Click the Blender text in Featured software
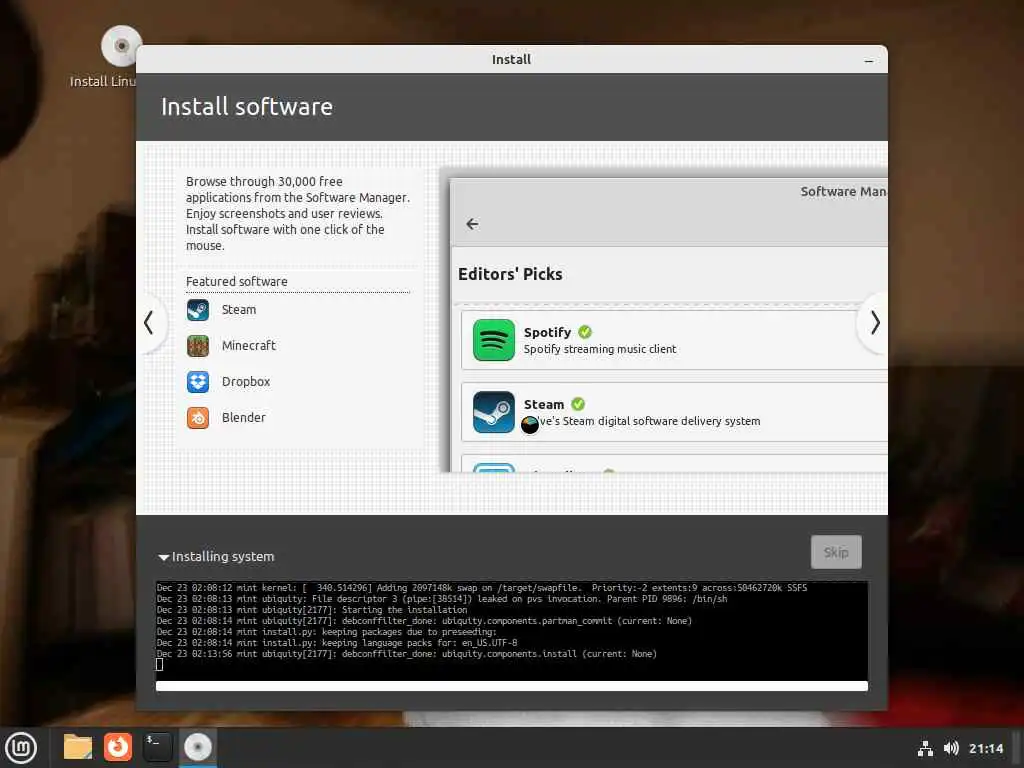This screenshot has width=1024, height=768. pos(244,417)
